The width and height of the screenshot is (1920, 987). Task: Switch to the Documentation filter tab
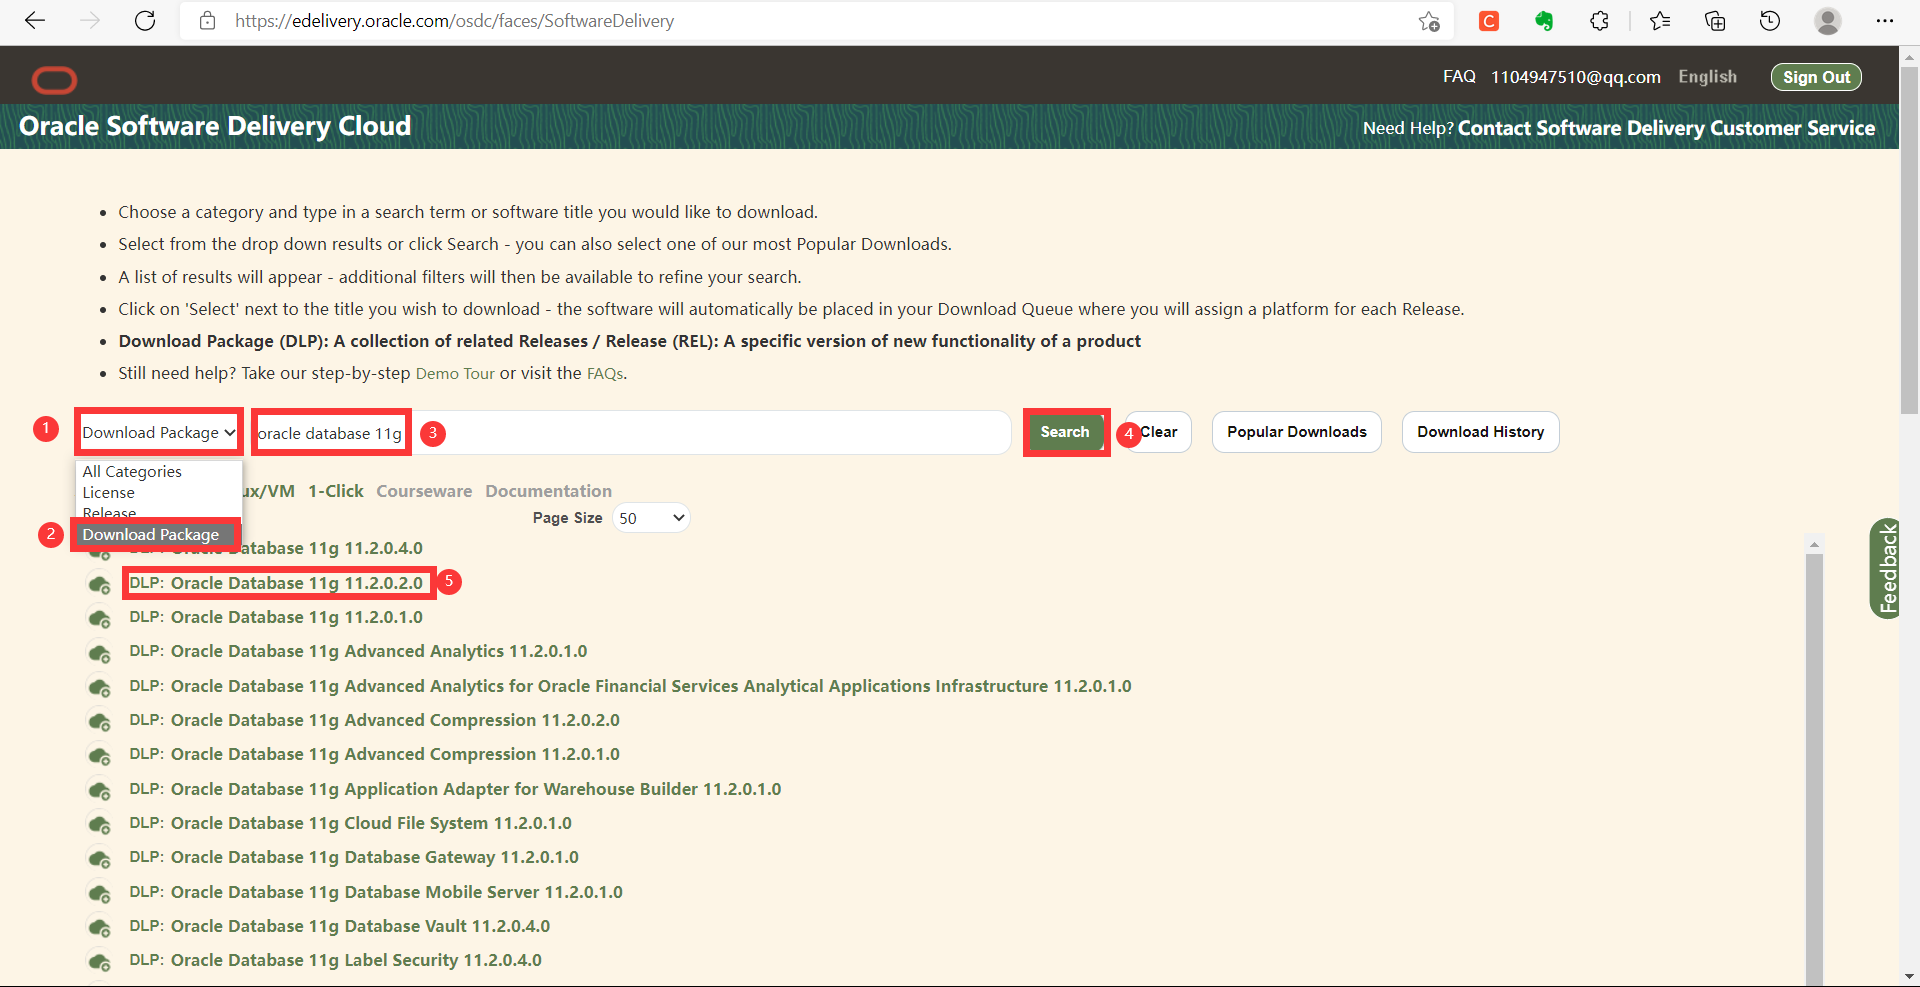(548, 491)
